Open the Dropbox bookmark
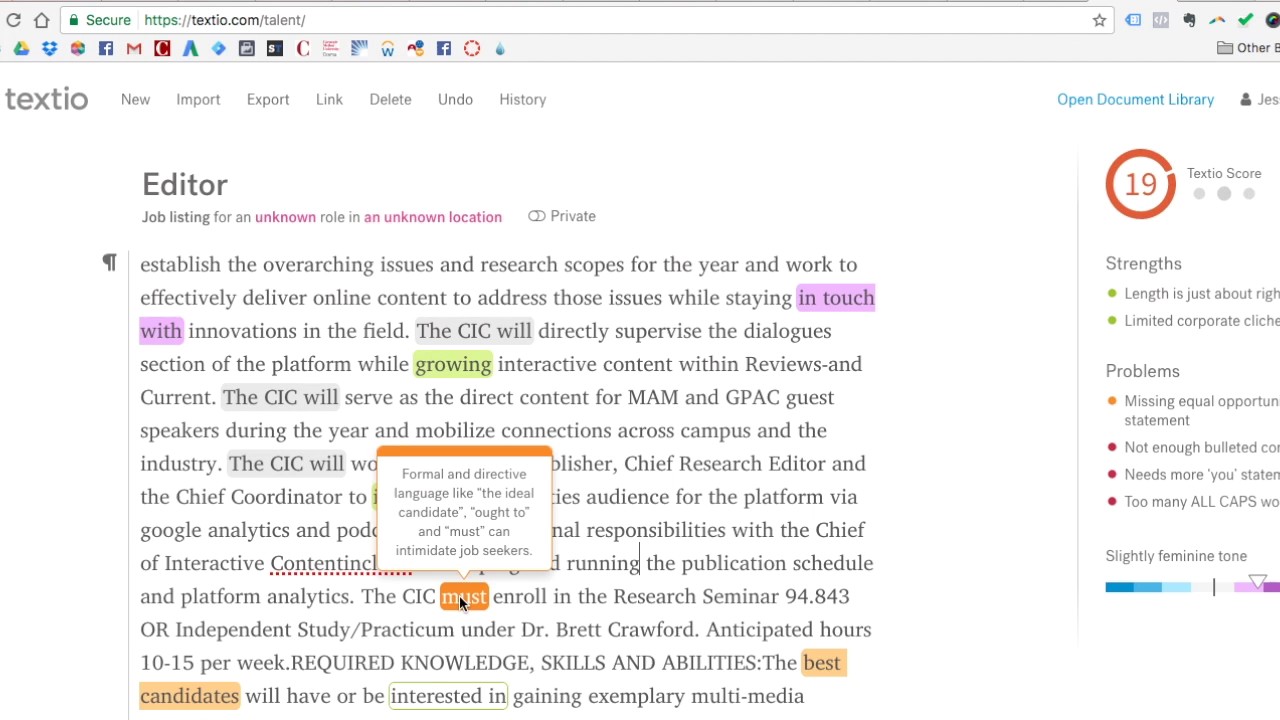This screenshot has height=720, width=1280. [x=49, y=48]
